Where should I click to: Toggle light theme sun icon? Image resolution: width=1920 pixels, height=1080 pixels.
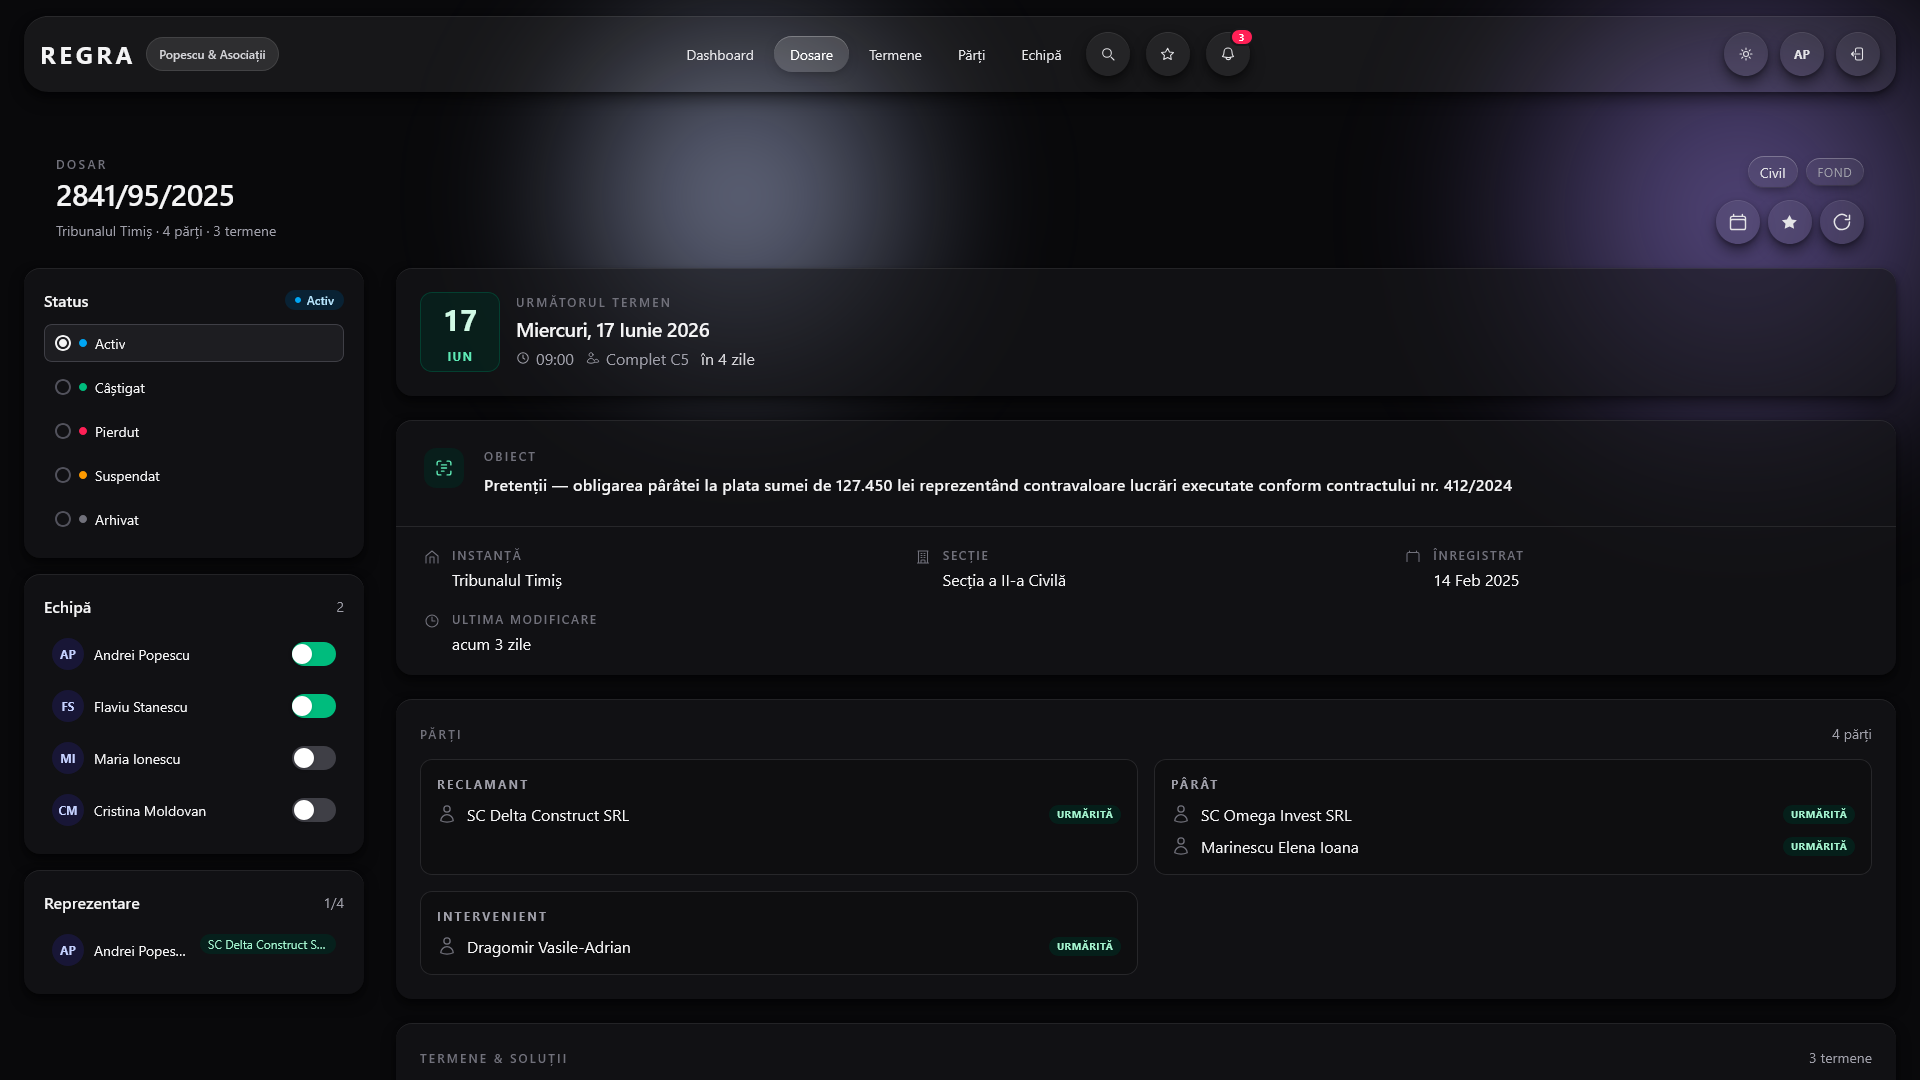1746,55
